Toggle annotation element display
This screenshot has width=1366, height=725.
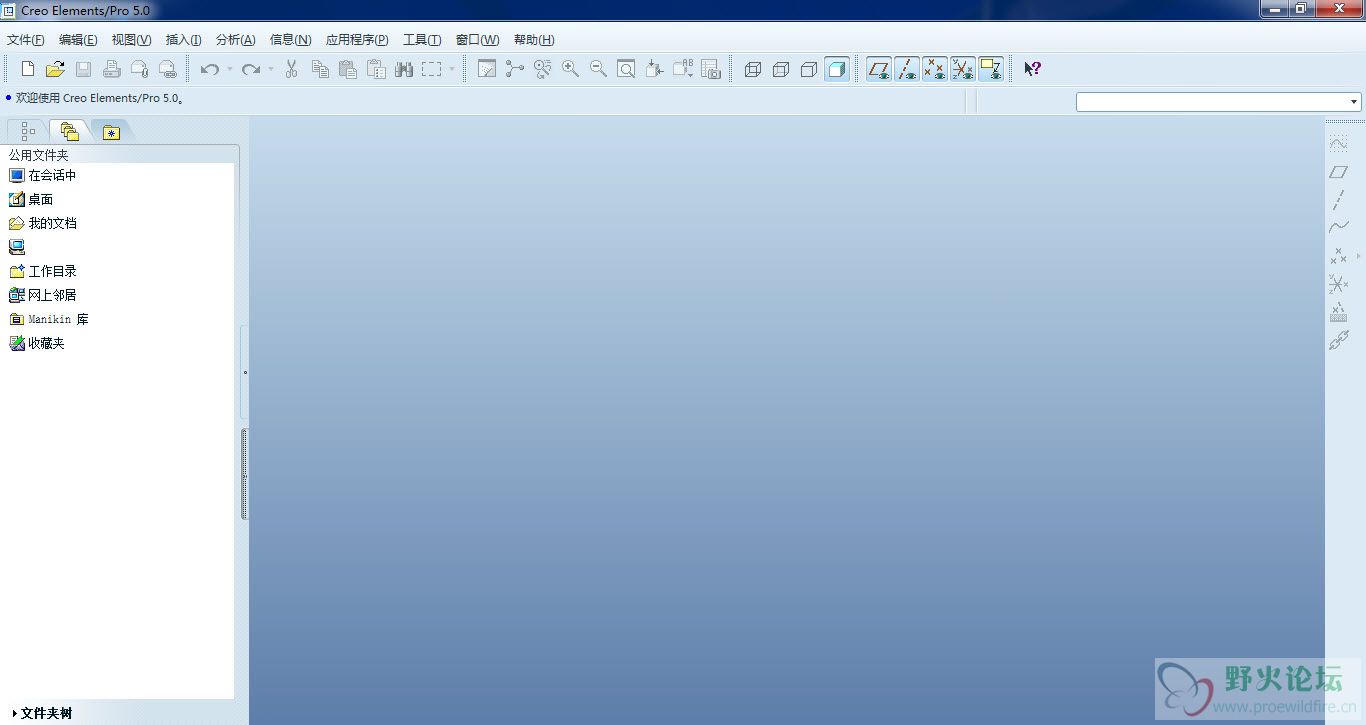pyautogui.click(x=991, y=69)
